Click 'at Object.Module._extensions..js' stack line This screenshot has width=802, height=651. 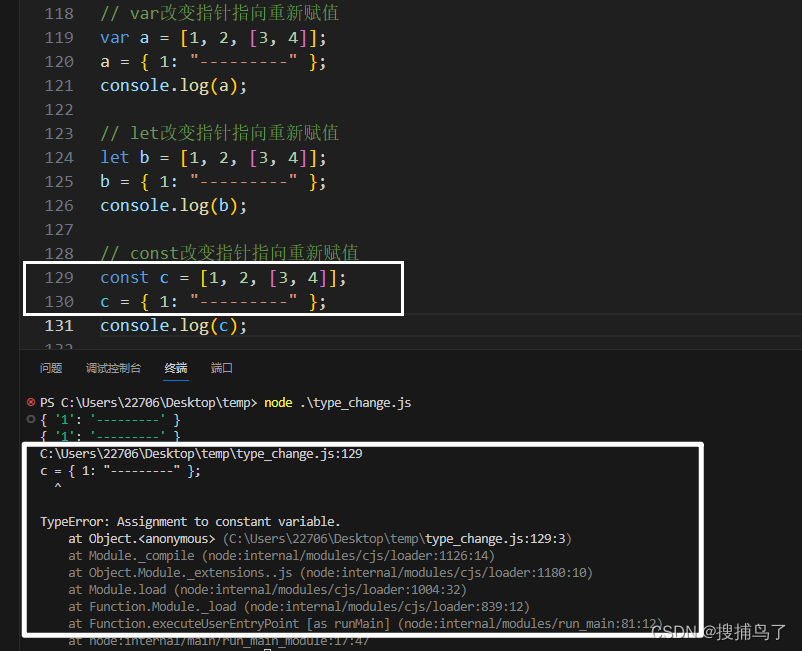tap(330, 573)
